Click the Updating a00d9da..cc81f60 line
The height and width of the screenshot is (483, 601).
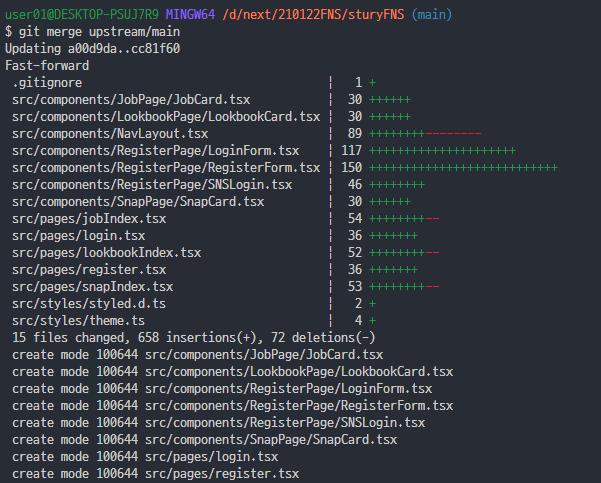pyautogui.click(x=92, y=49)
